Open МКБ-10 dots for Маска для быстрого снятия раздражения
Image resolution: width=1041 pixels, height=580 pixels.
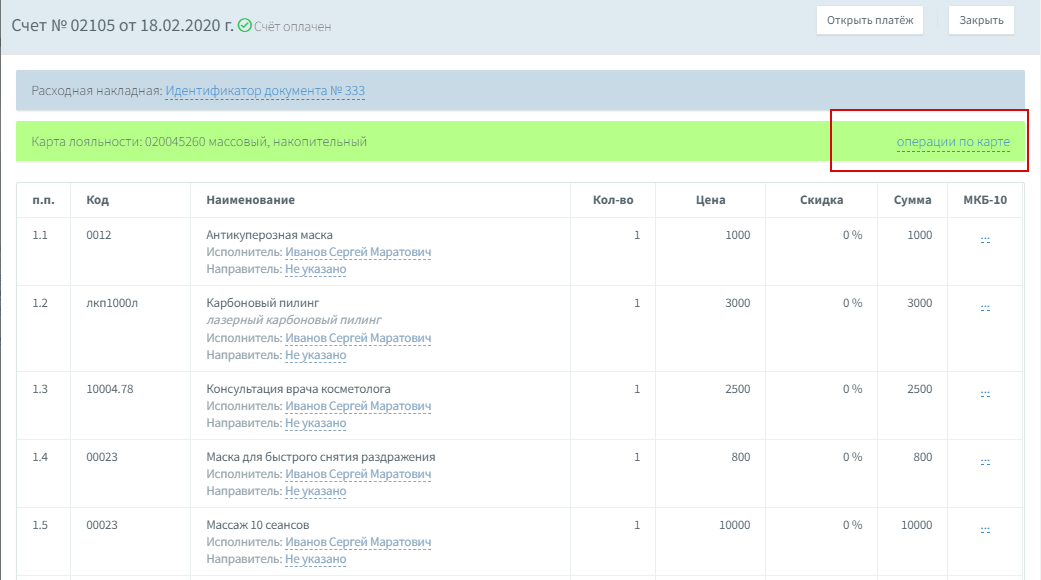[x=985, y=461]
